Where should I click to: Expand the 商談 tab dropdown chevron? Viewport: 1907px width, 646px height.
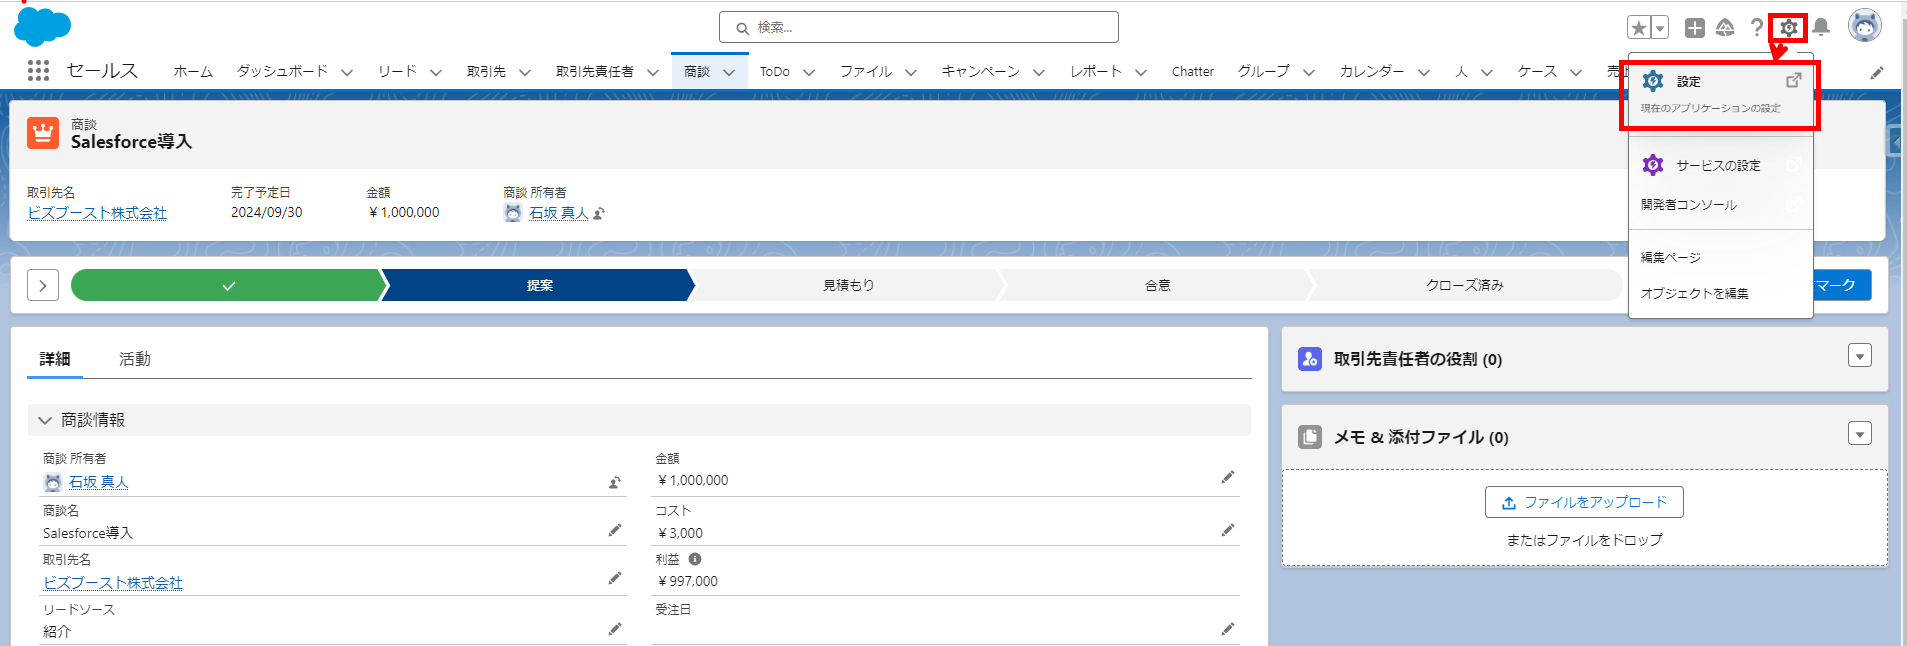(729, 72)
